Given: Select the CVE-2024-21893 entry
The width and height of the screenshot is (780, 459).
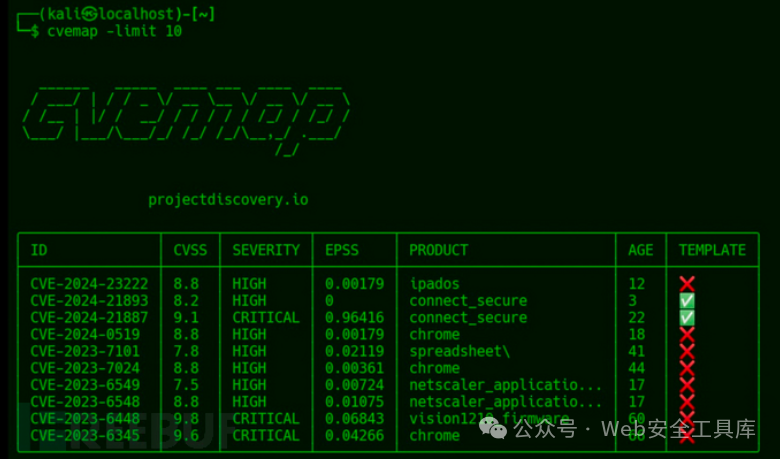Looking at the screenshot, I should 90,301.
